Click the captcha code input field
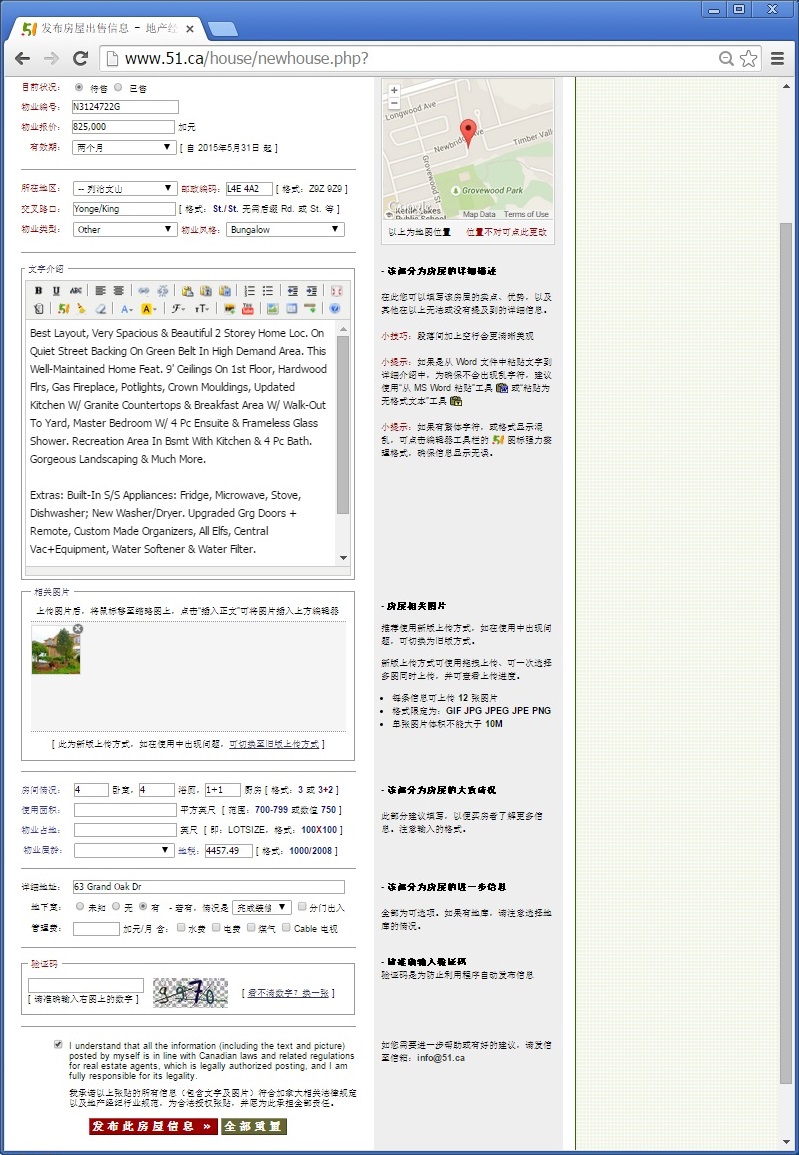 (x=86, y=985)
